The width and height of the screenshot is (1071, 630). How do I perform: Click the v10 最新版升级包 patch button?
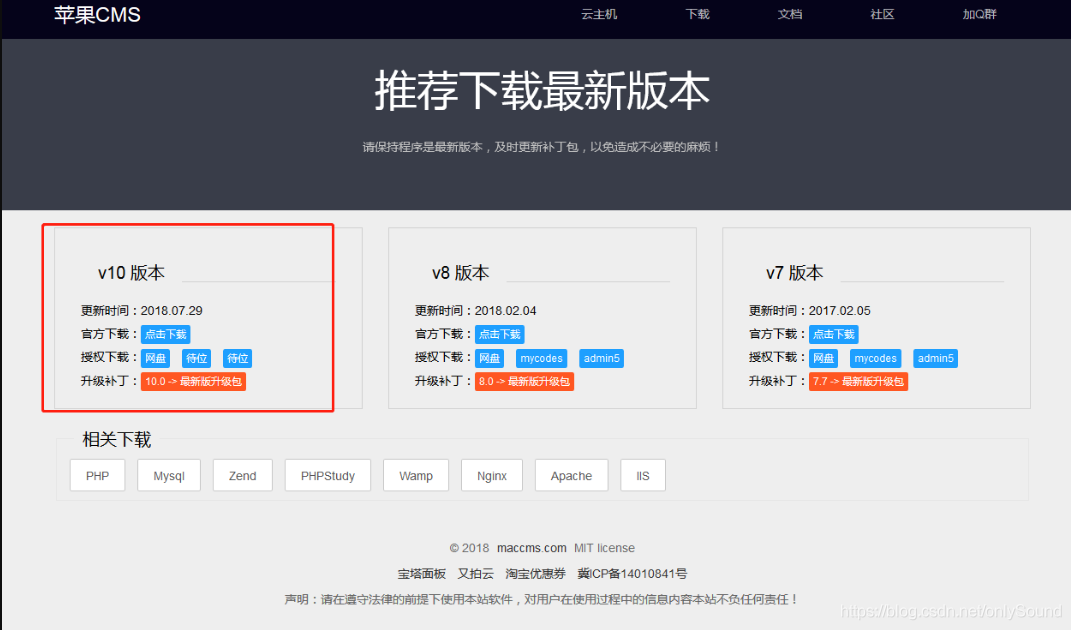[193, 381]
